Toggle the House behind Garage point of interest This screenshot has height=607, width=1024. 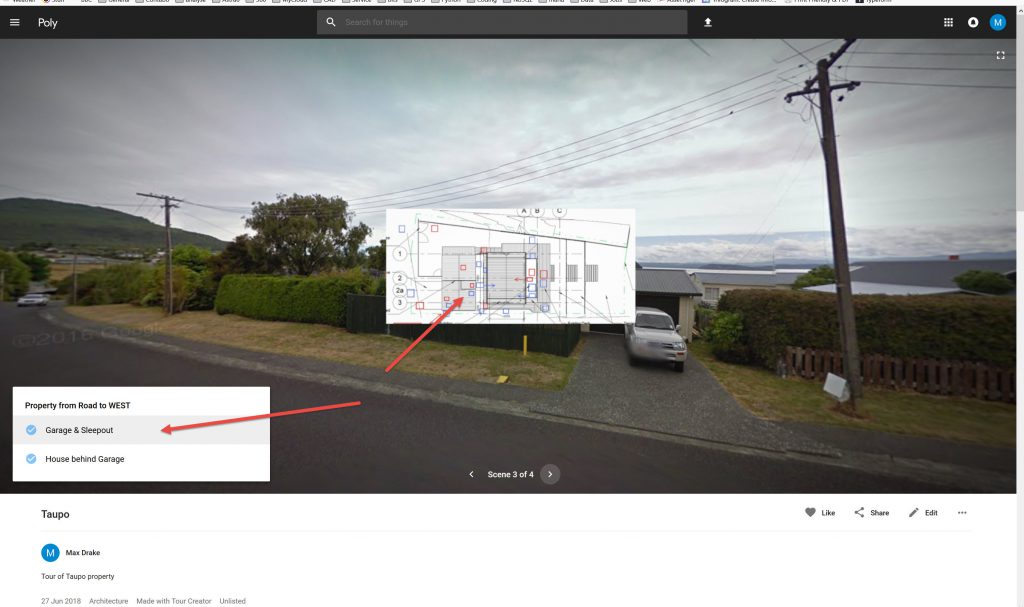point(141,459)
